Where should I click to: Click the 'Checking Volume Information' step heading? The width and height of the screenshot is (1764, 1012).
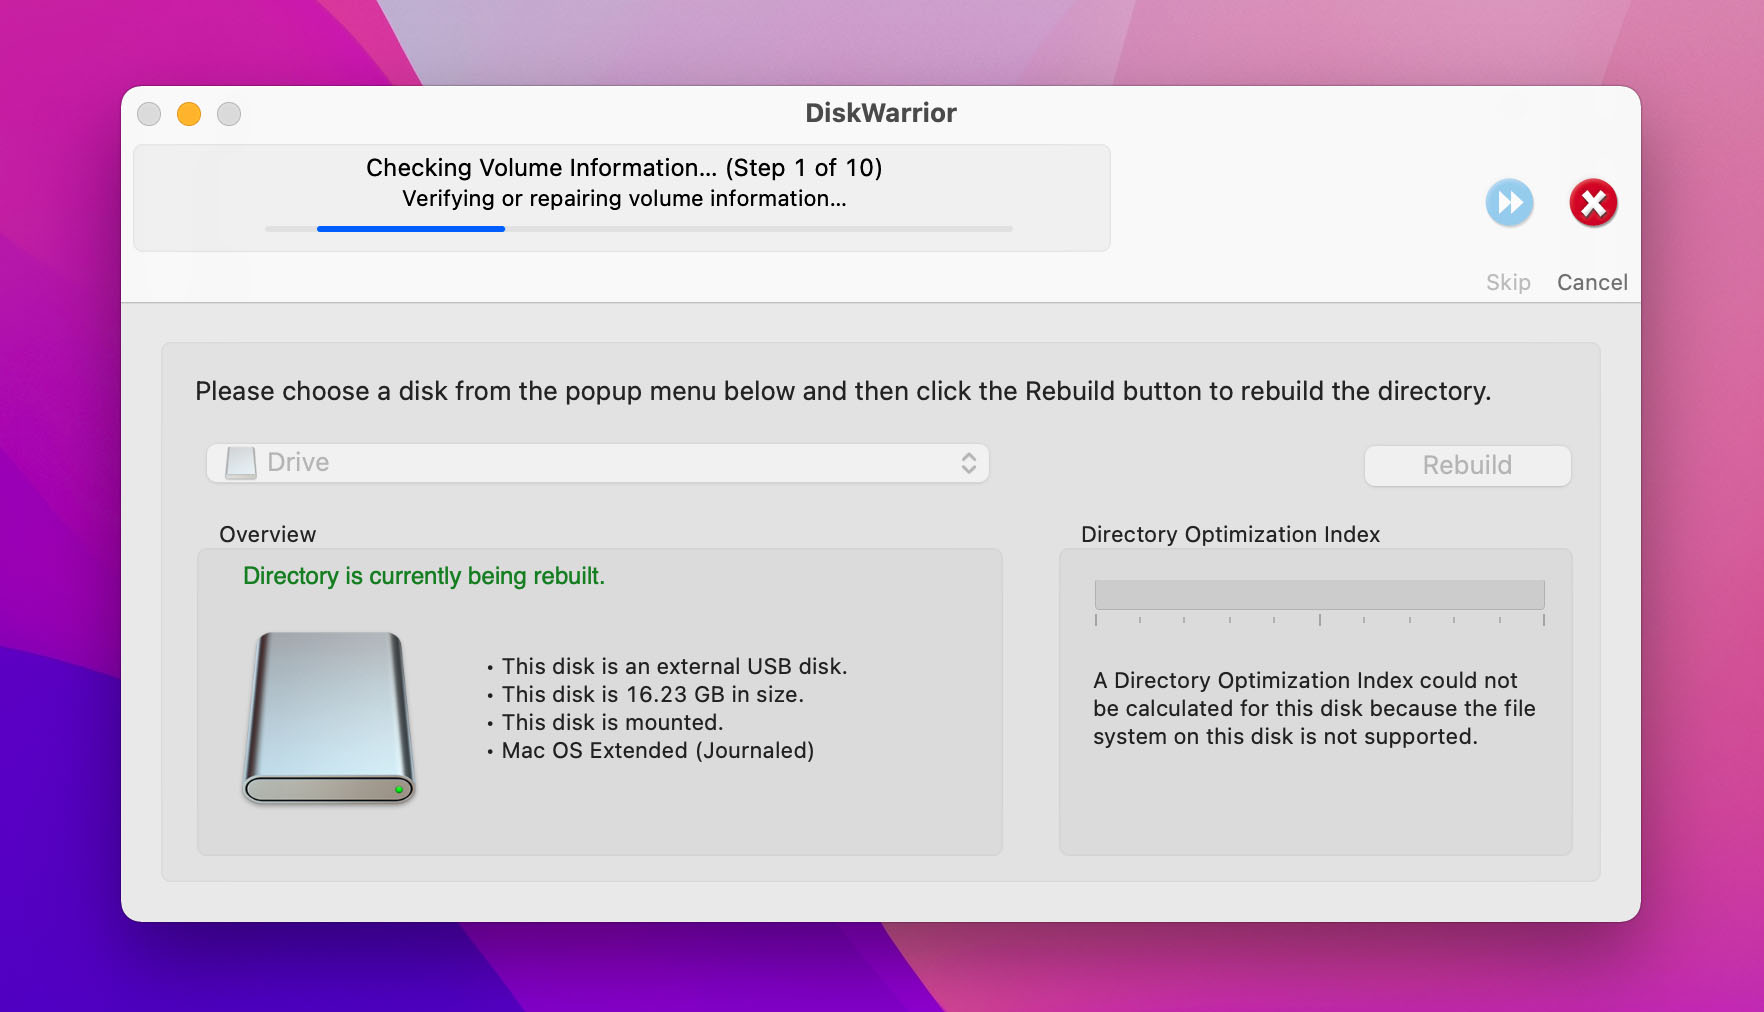[624, 167]
